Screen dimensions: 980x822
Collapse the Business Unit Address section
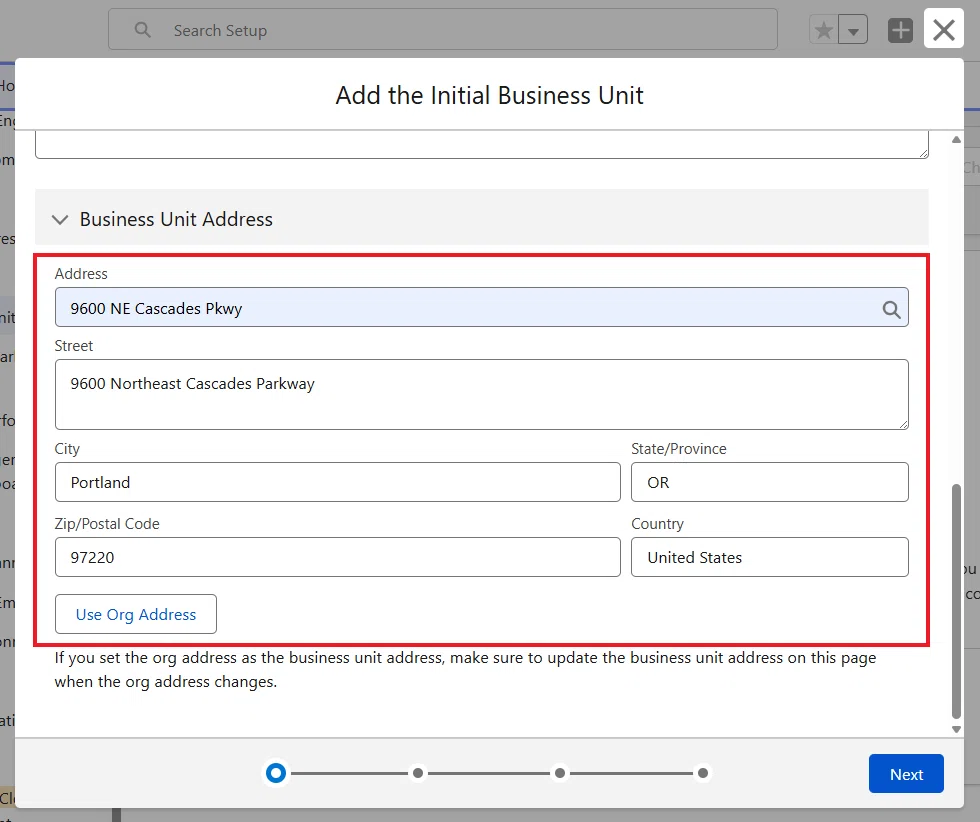60,219
